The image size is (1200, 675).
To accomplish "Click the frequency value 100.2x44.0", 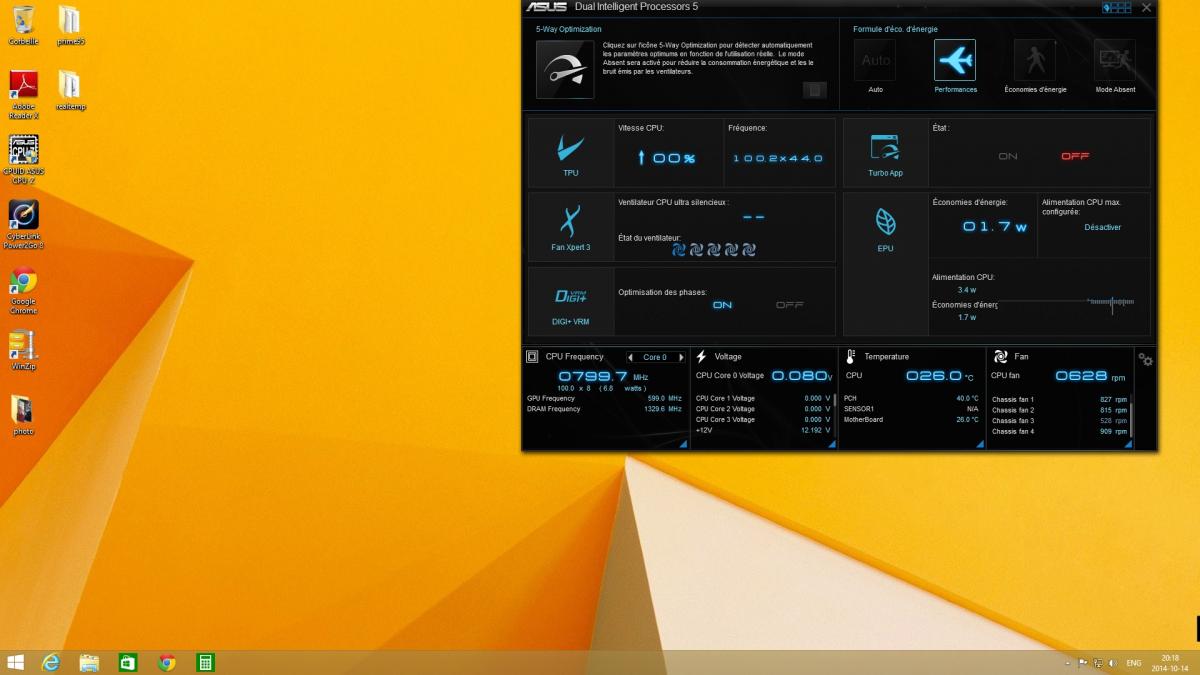I will pos(778,158).
